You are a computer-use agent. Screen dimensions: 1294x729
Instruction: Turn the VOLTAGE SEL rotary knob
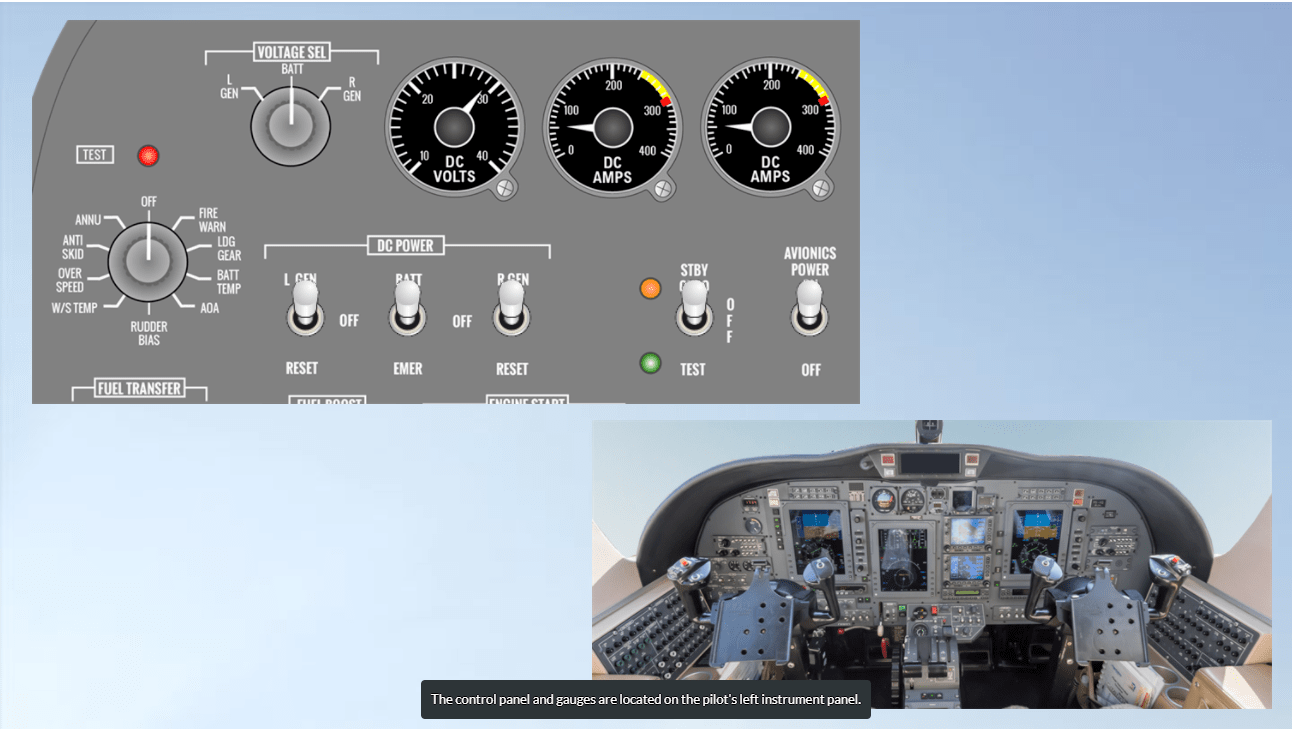[x=291, y=127]
